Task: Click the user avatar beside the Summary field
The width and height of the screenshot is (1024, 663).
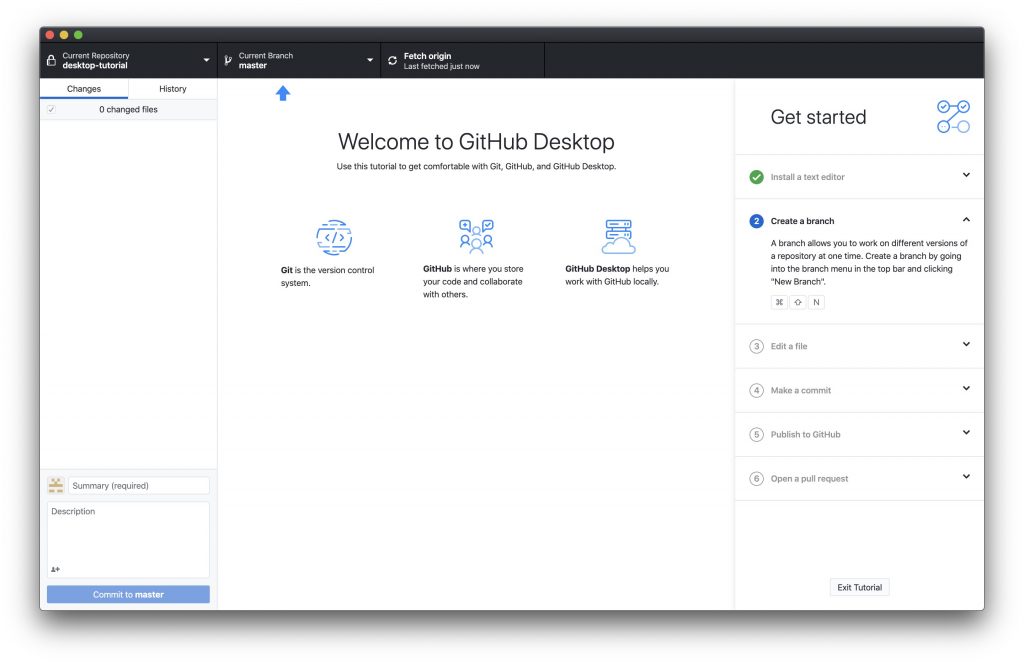Action: coord(56,485)
